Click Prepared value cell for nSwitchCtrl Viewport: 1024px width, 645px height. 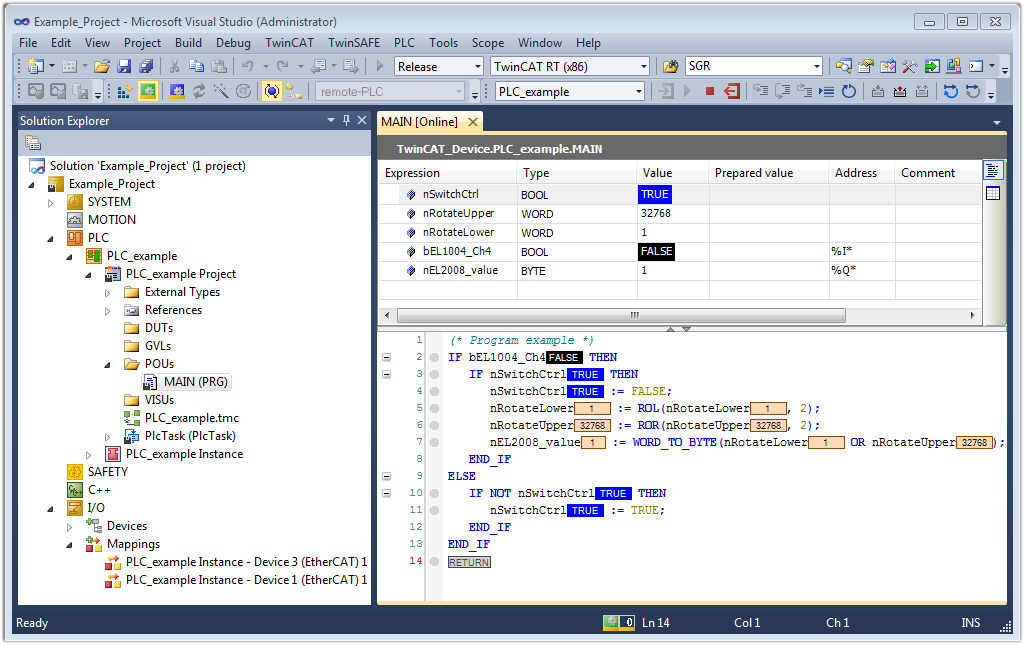click(x=768, y=195)
